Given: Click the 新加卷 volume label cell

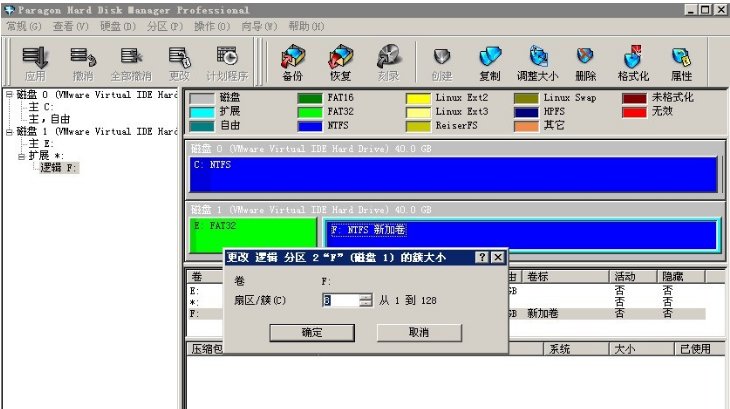Looking at the screenshot, I should point(542,314).
